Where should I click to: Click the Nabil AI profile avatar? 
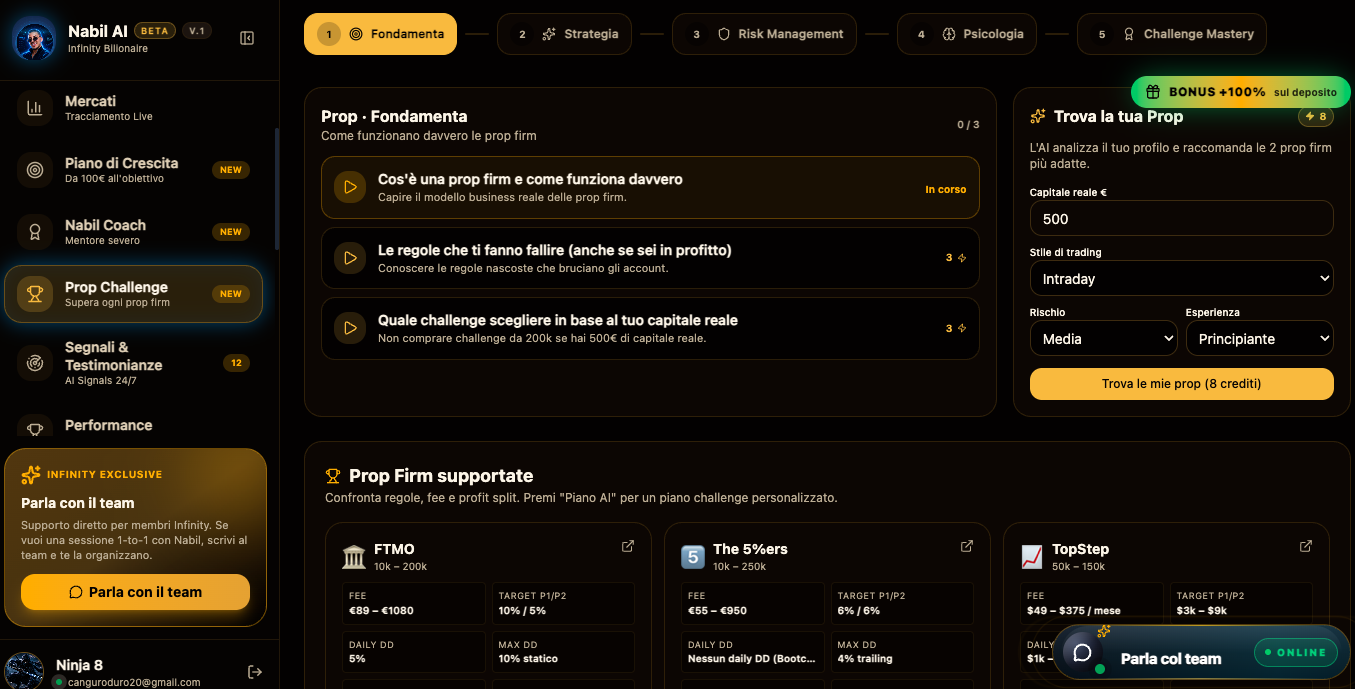tap(35, 39)
